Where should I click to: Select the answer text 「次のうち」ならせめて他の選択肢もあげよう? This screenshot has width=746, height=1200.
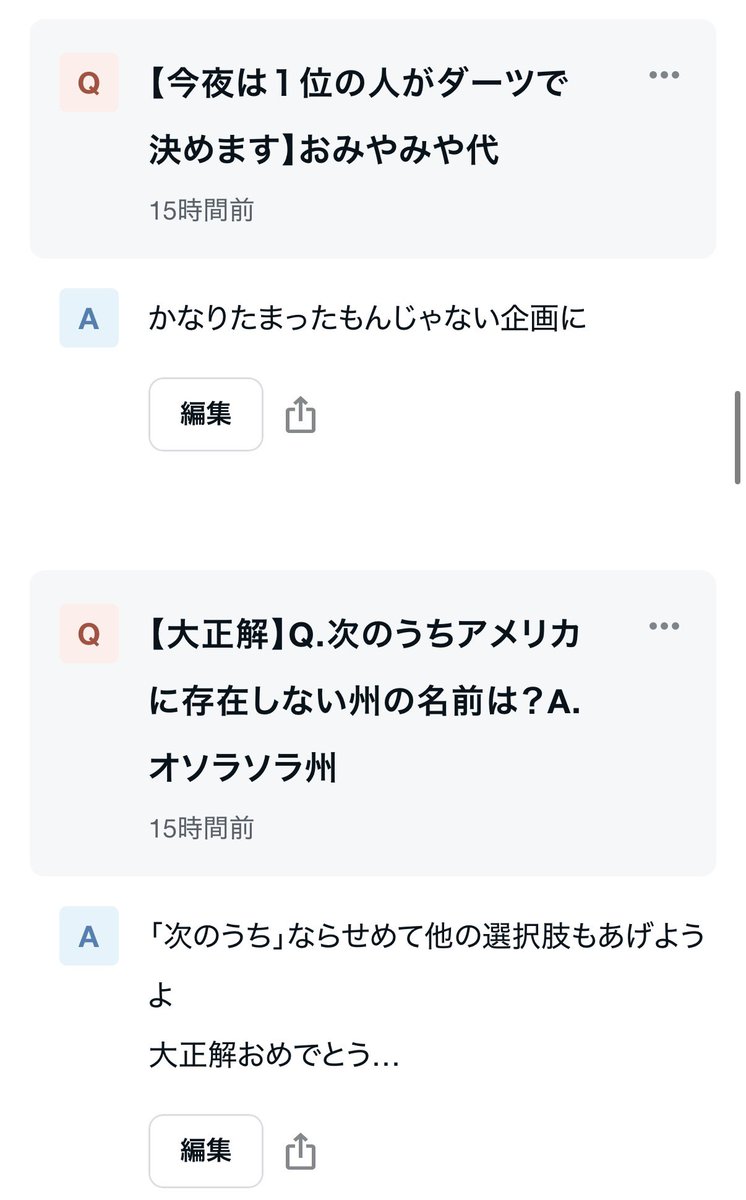427,937
